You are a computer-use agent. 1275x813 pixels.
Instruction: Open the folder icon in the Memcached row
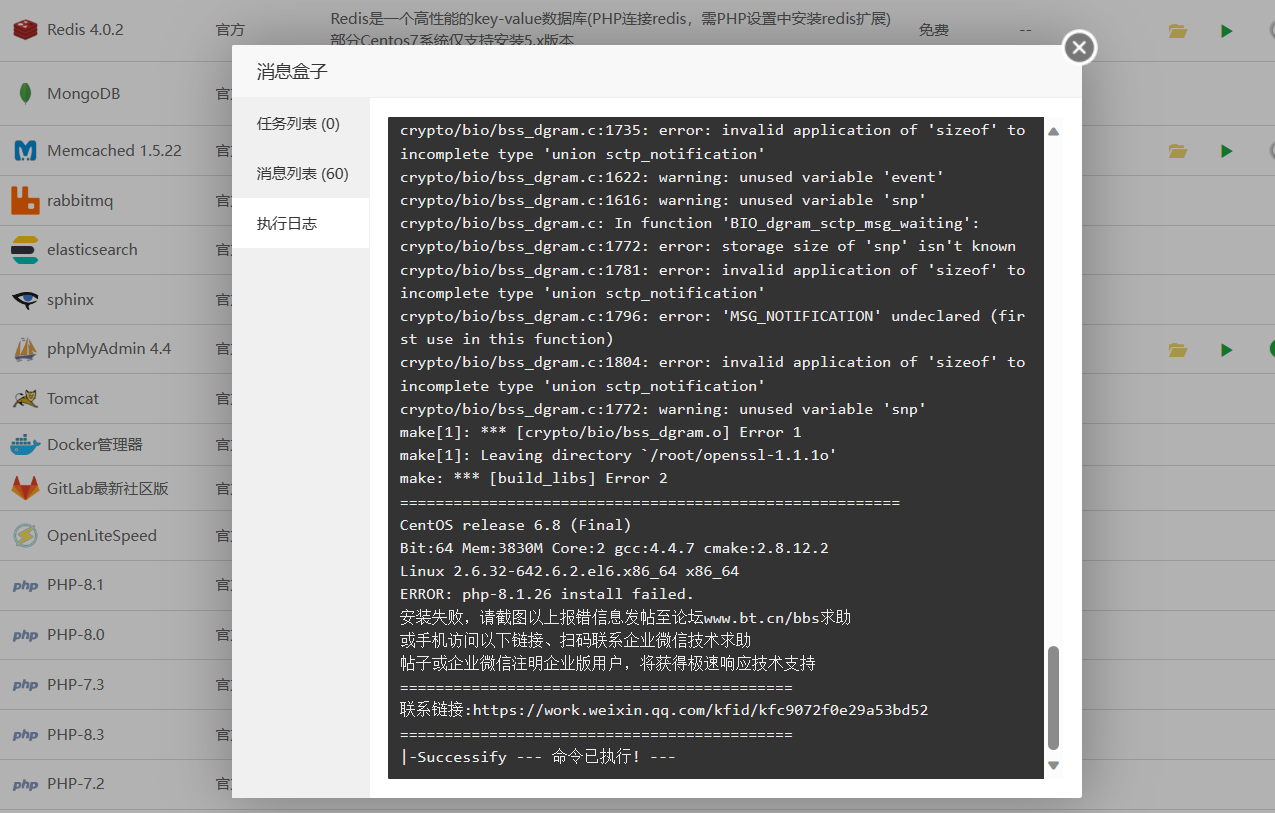[1178, 151]
